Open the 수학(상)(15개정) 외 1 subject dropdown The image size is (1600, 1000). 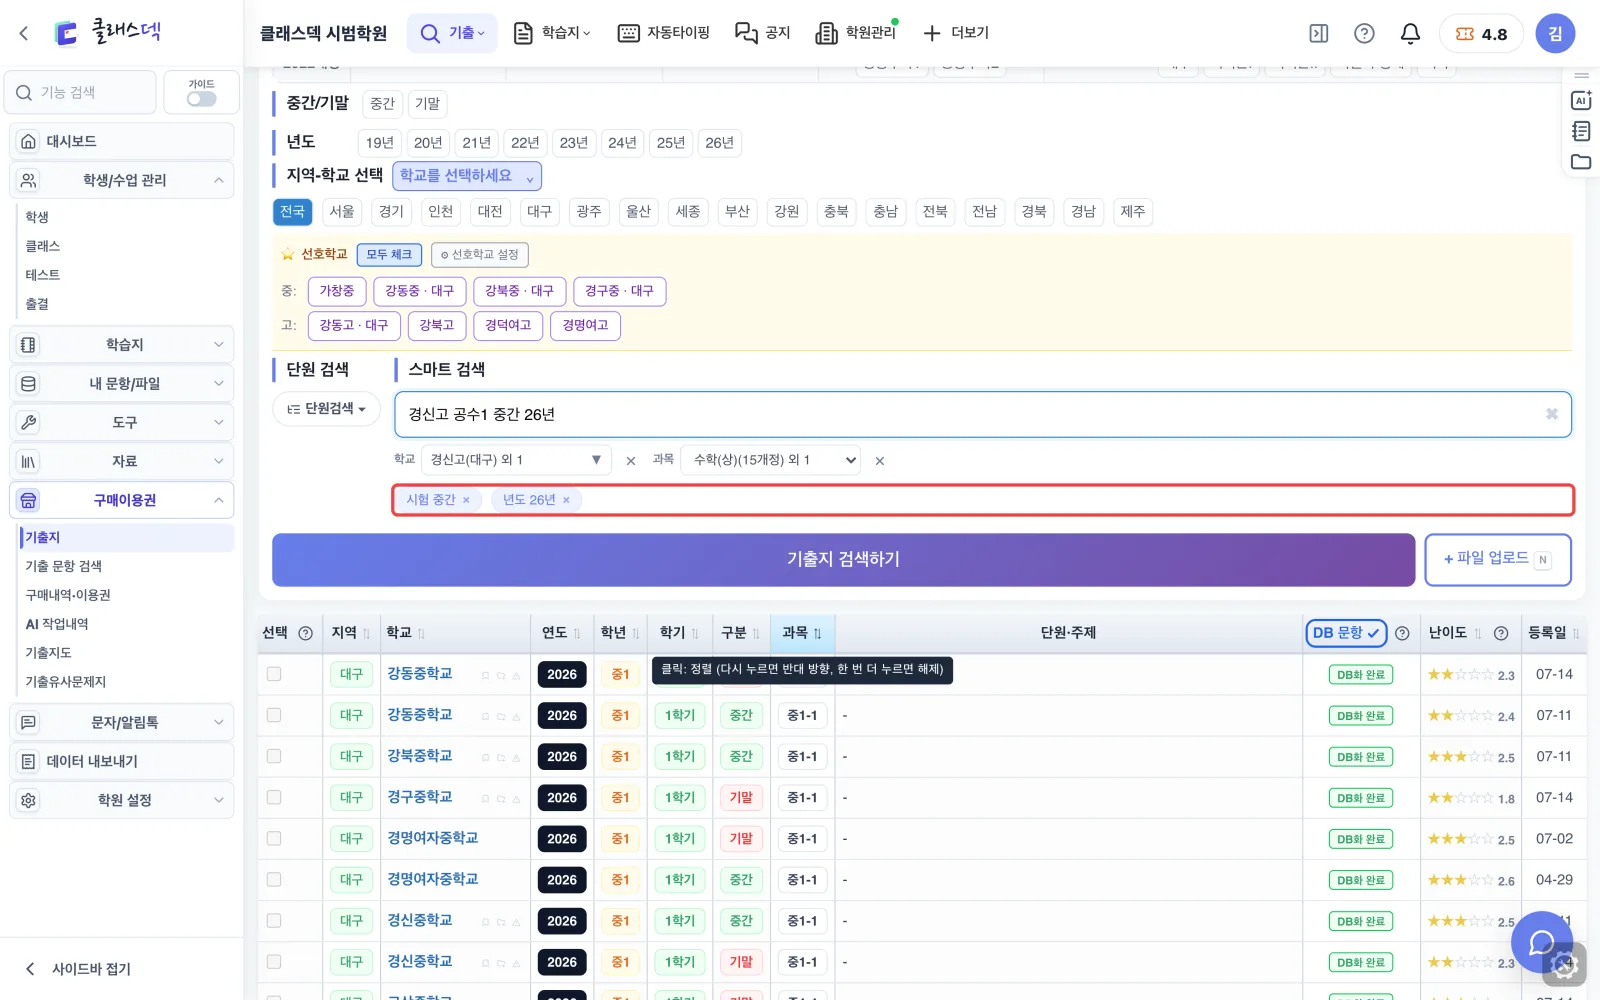(x=771, y=460)
